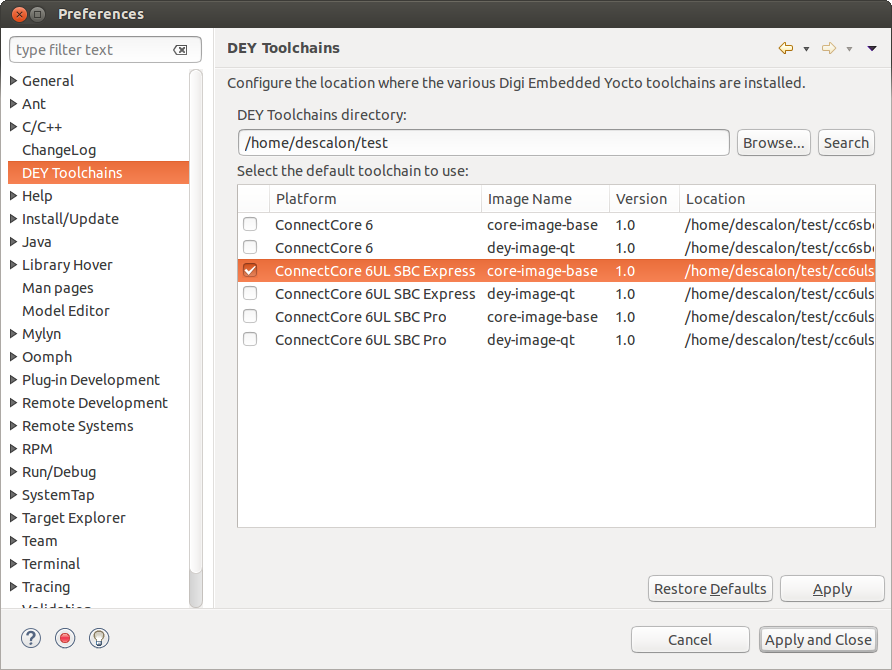Check the ConnectCore 6 core-image-base toolchain
This screenshot has width=892, height=670.
[x=250, y=225]
